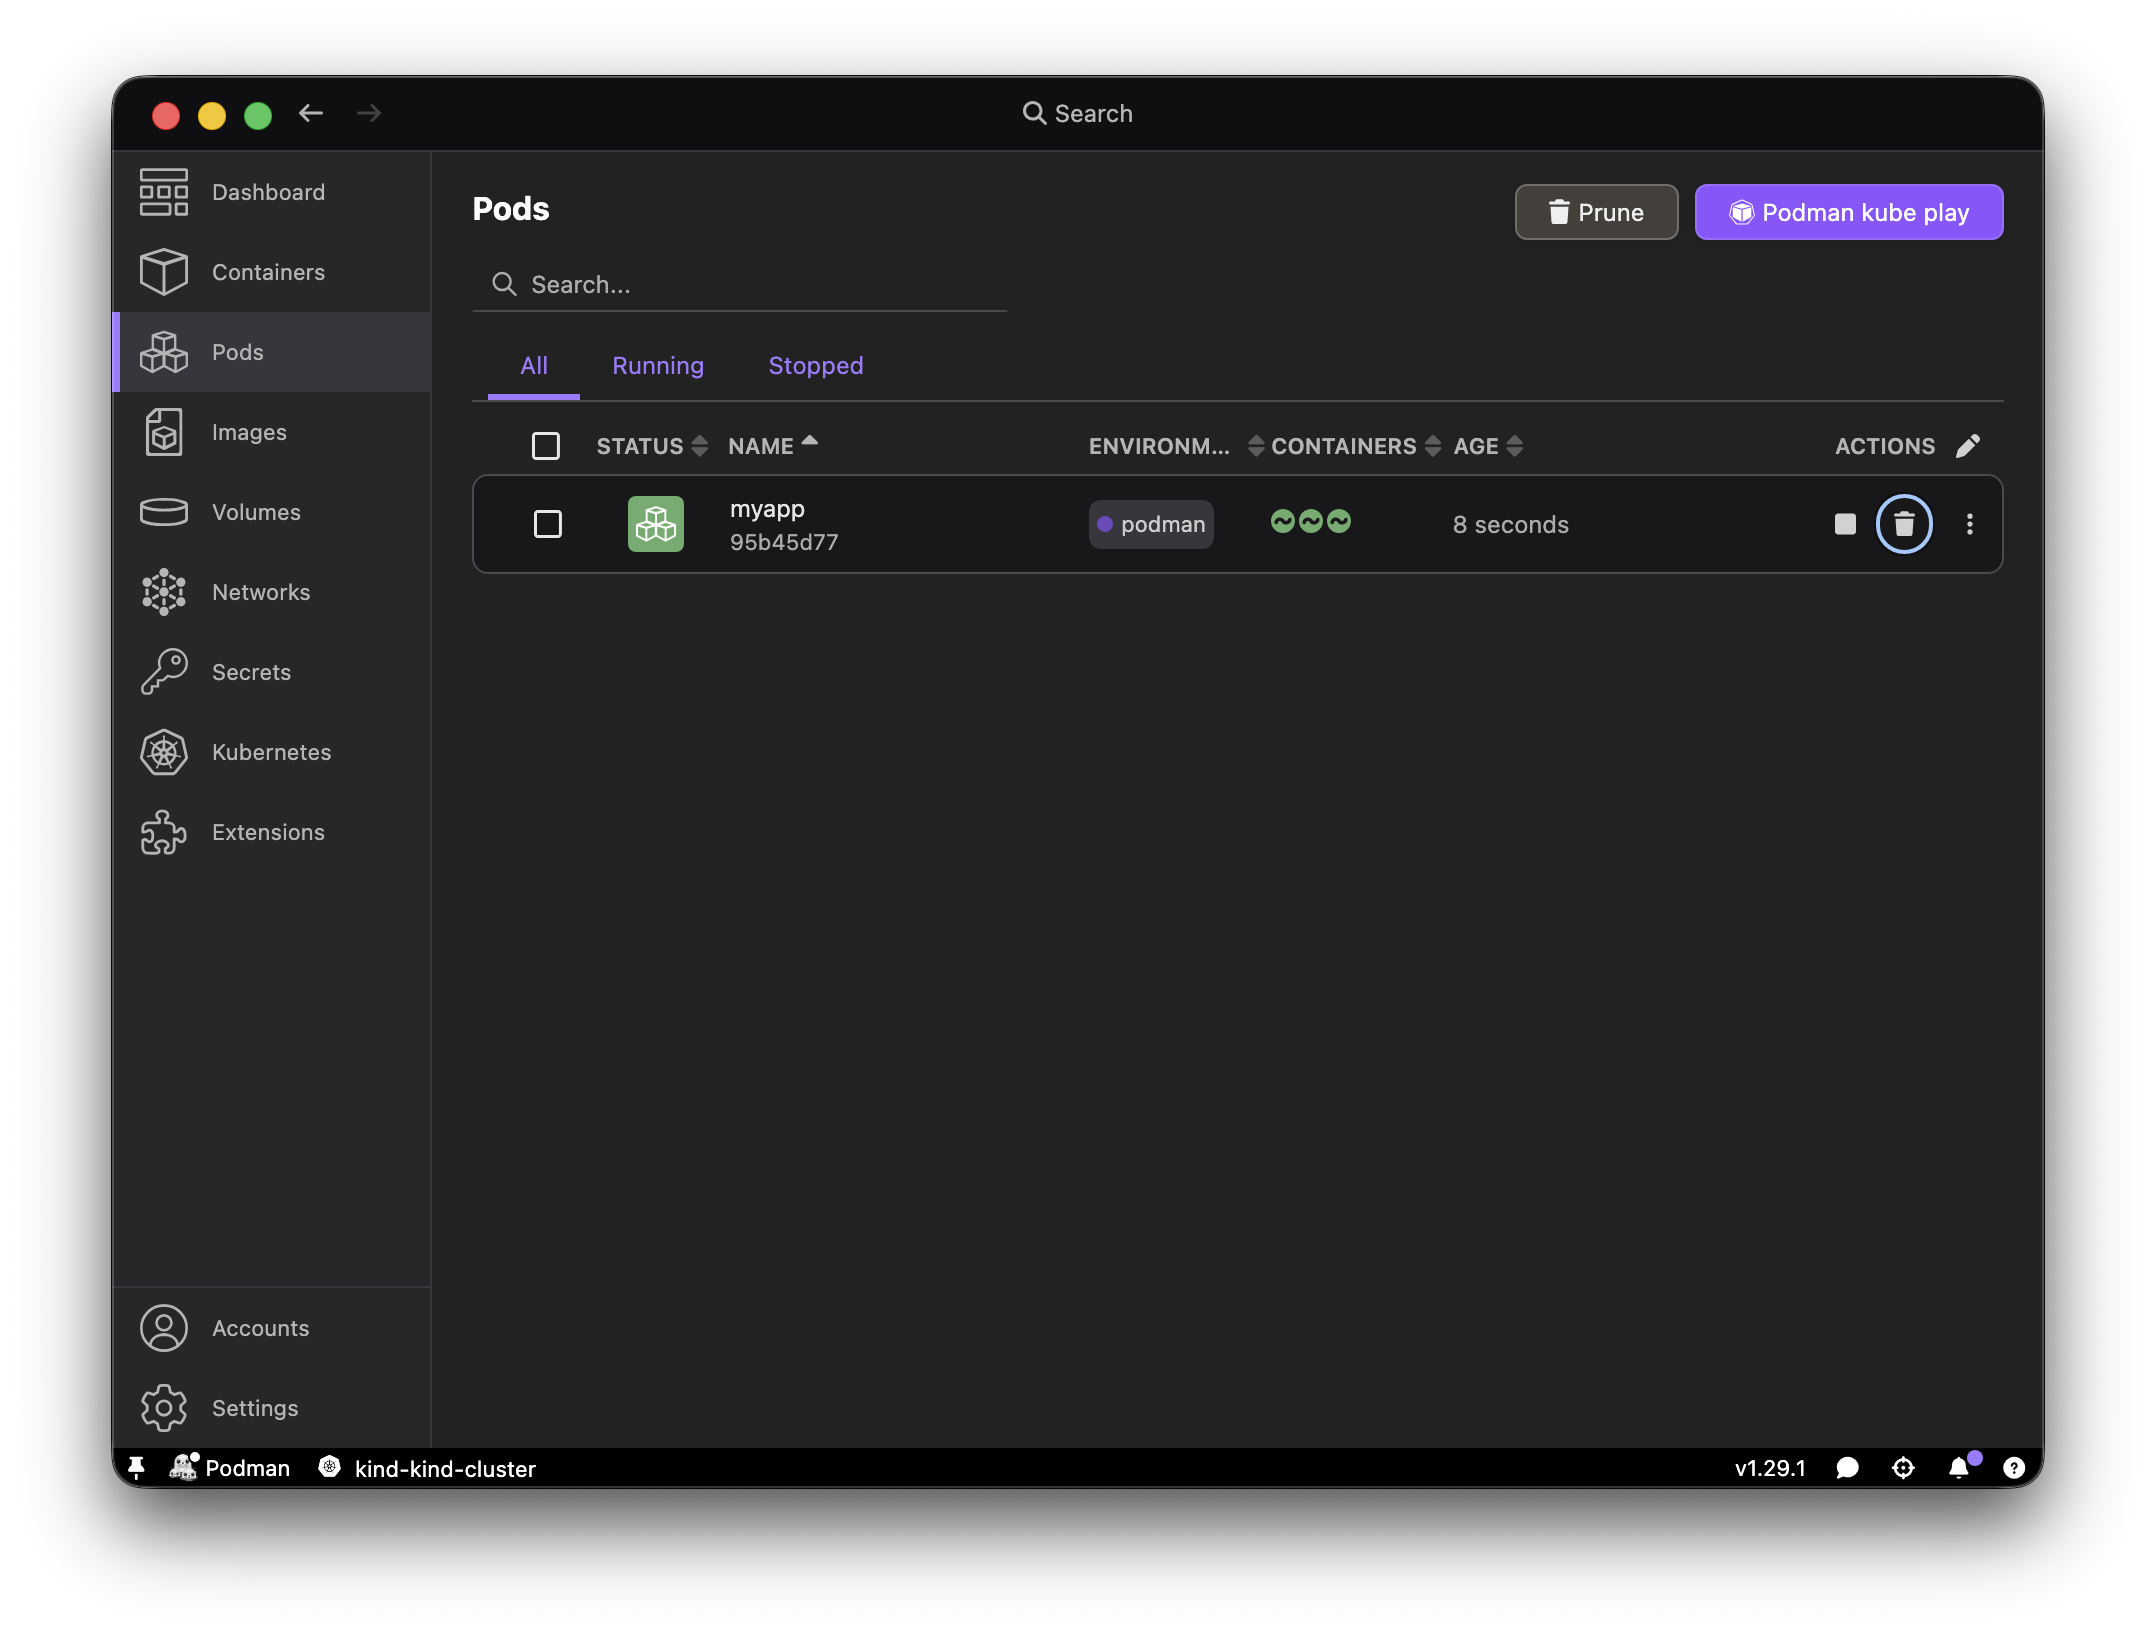Open the Settings gear icon

click(164, 1408)
